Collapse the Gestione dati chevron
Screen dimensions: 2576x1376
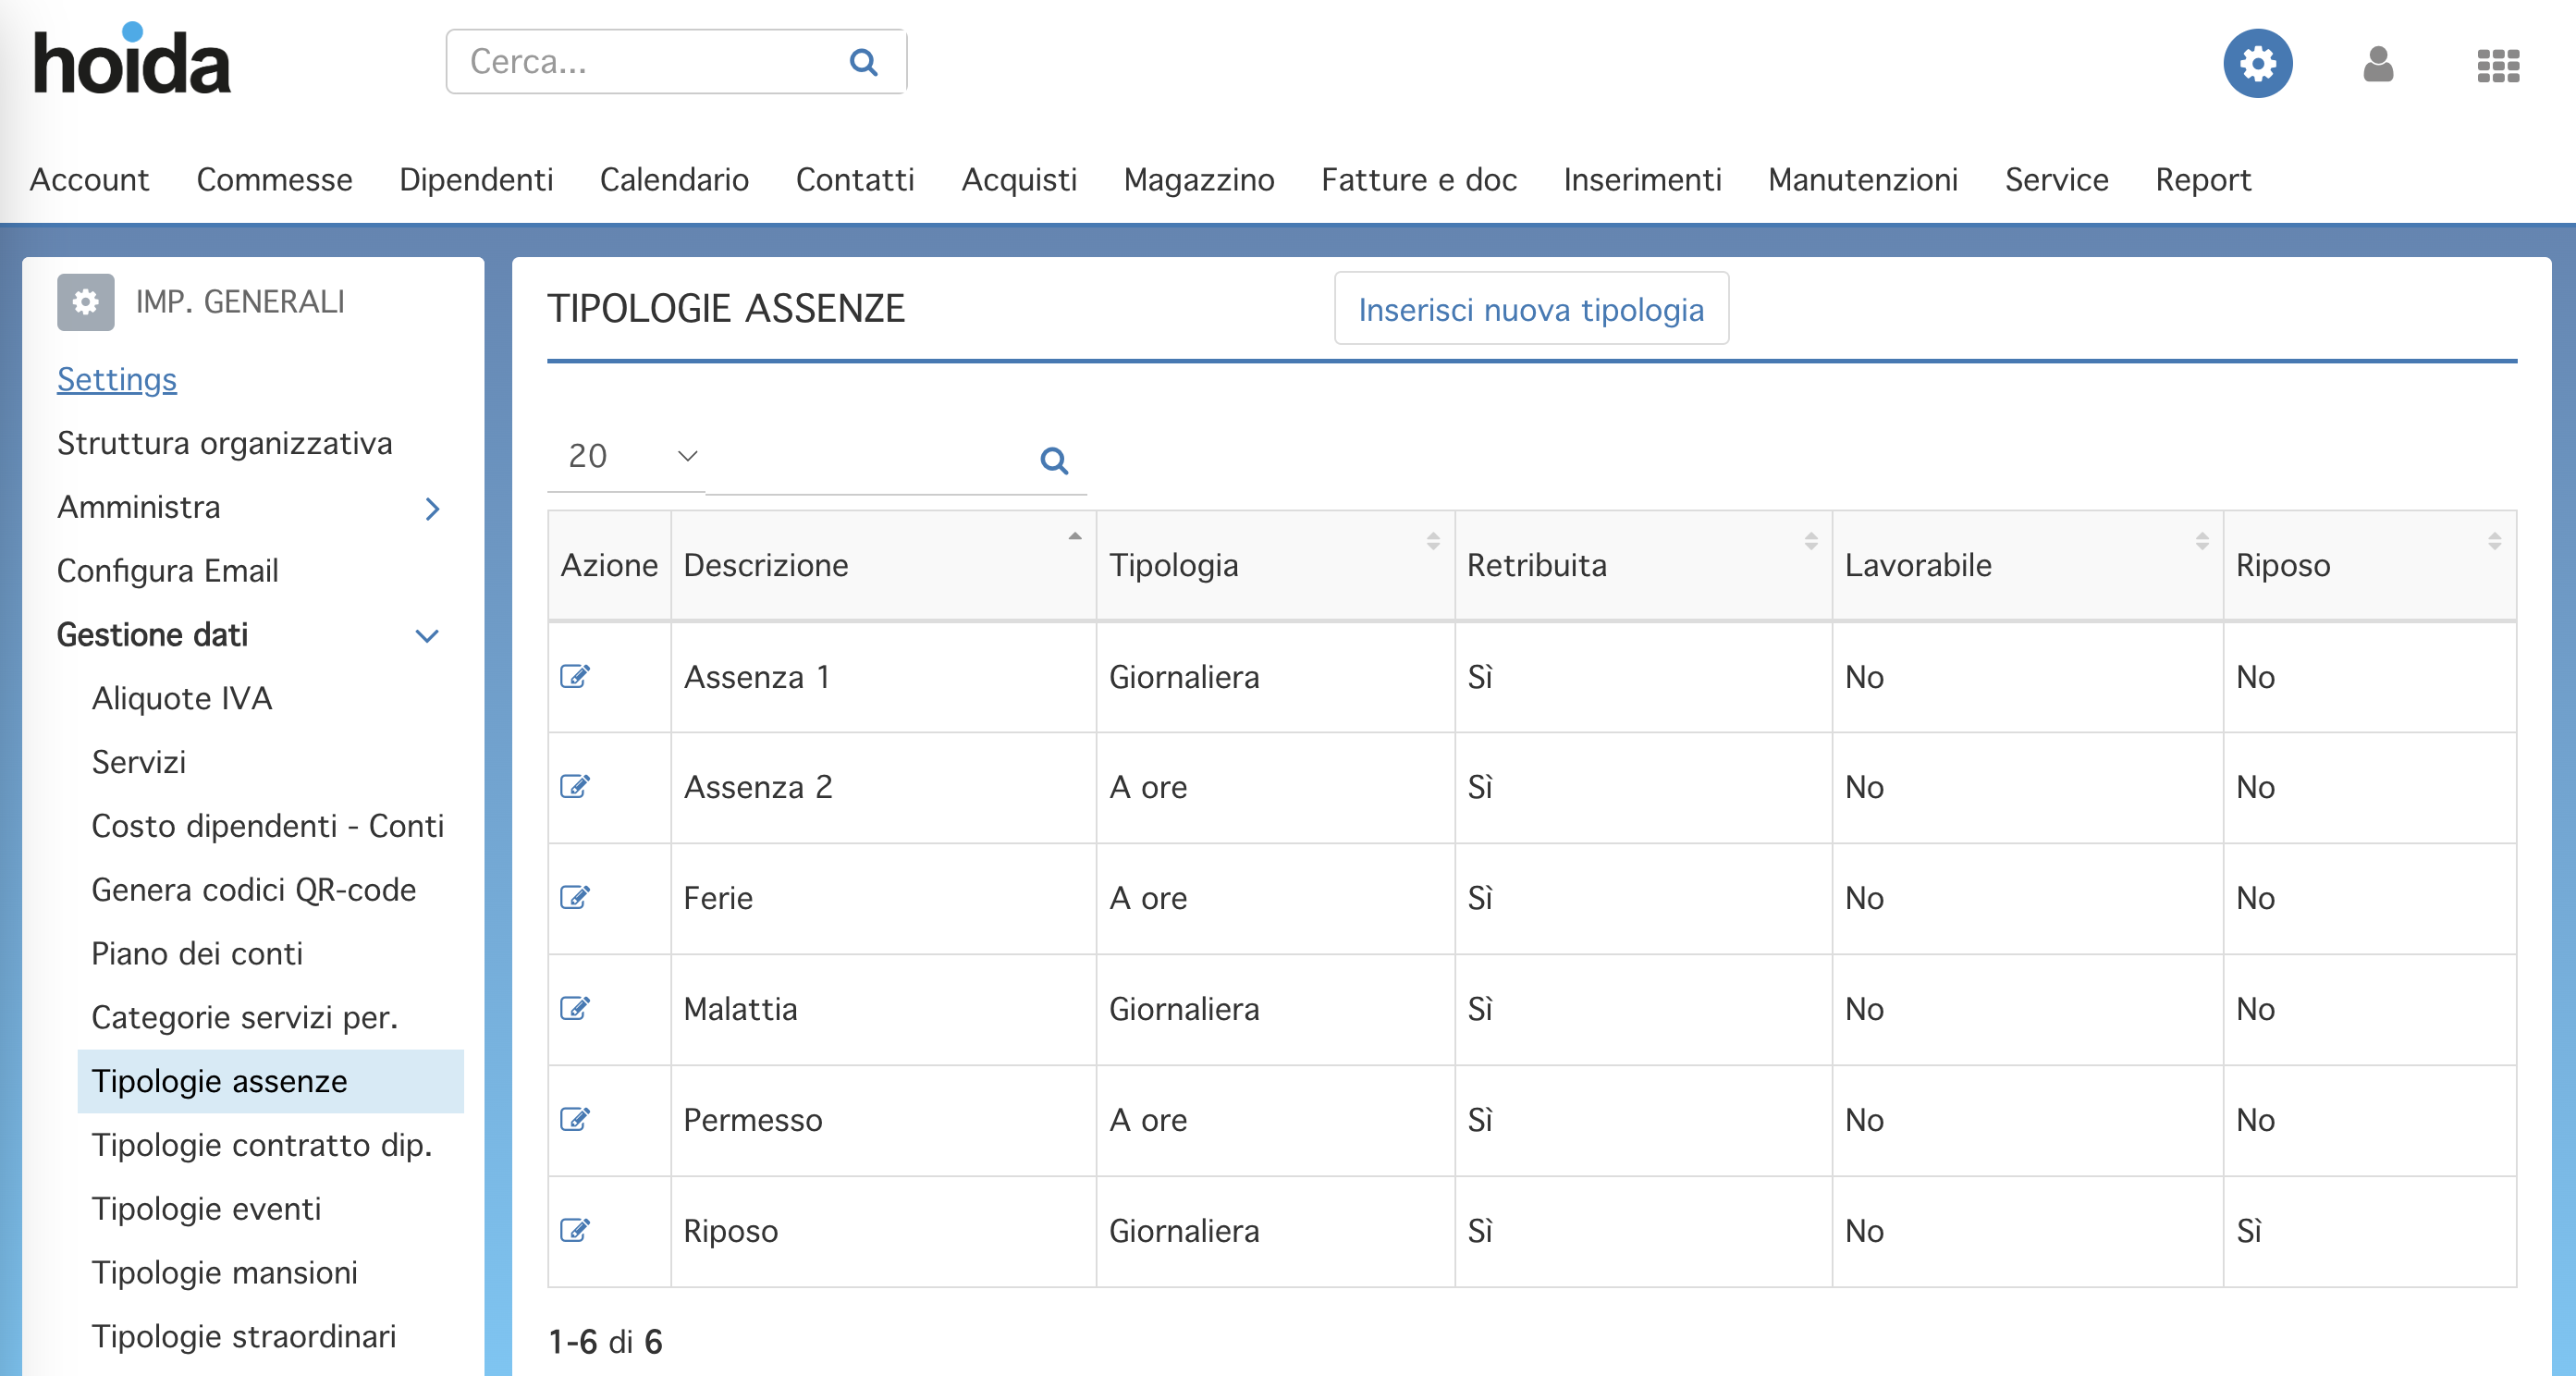point(427,636)
